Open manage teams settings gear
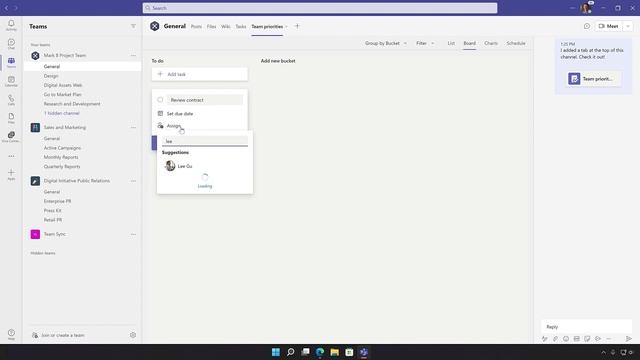The height and width of the screenshot is (360, 640). [x=133, y=335]
